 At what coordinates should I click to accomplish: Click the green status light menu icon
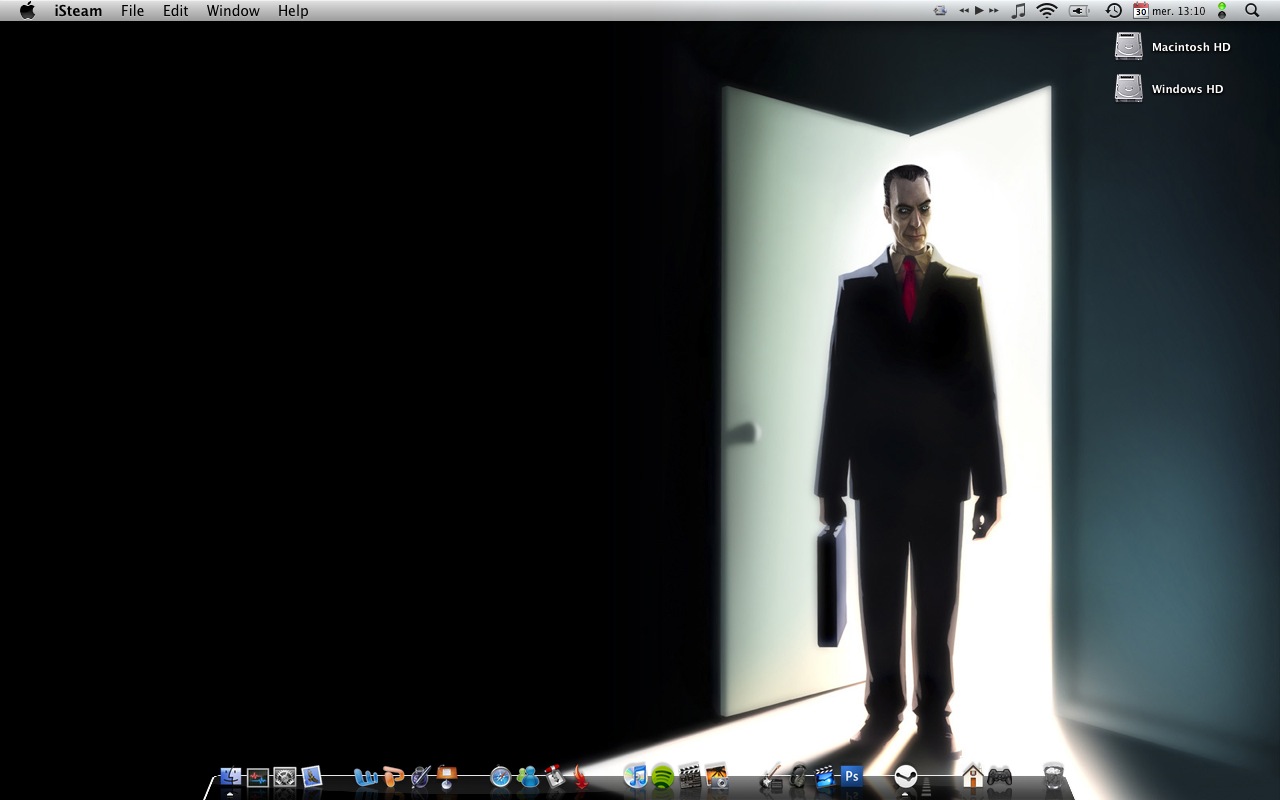[x=1222, y=10]
